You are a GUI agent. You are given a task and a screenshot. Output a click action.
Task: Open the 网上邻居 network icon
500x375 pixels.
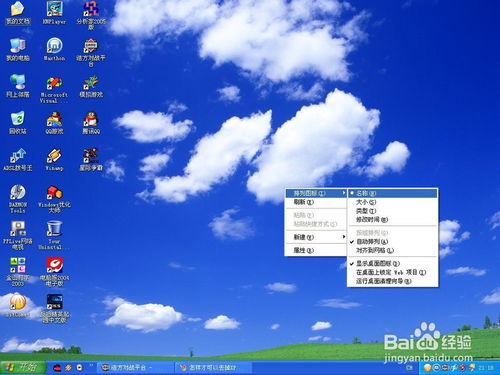pyautogui.click(x=18, y=86)
